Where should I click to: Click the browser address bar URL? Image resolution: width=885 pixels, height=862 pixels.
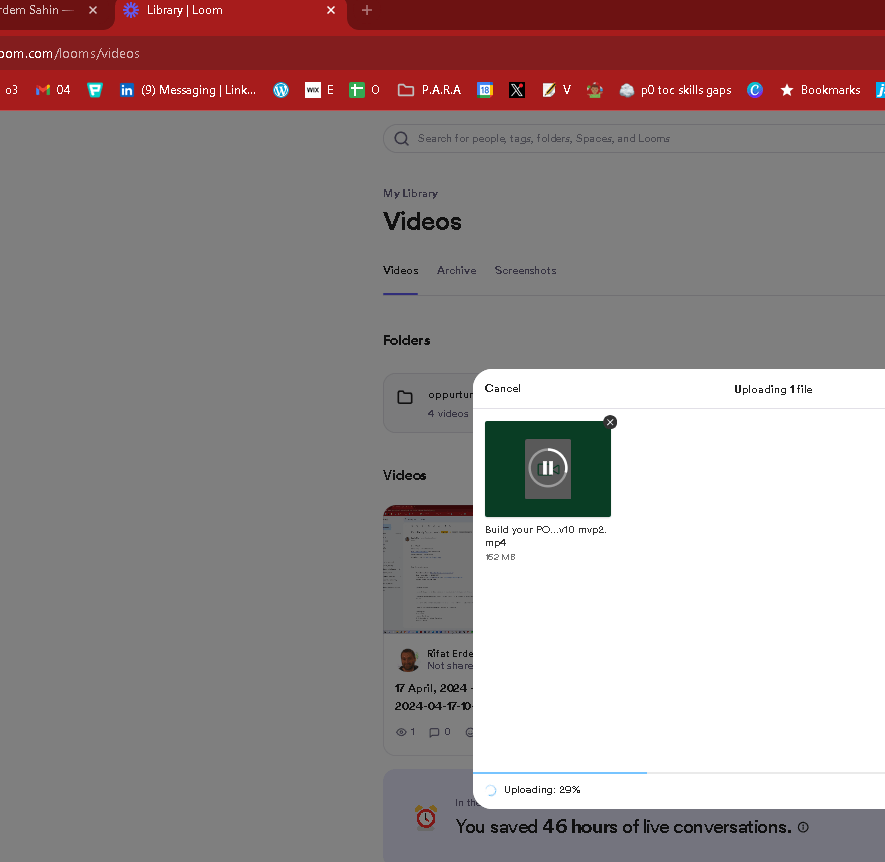pyautogui.click(x=70, y=54)
